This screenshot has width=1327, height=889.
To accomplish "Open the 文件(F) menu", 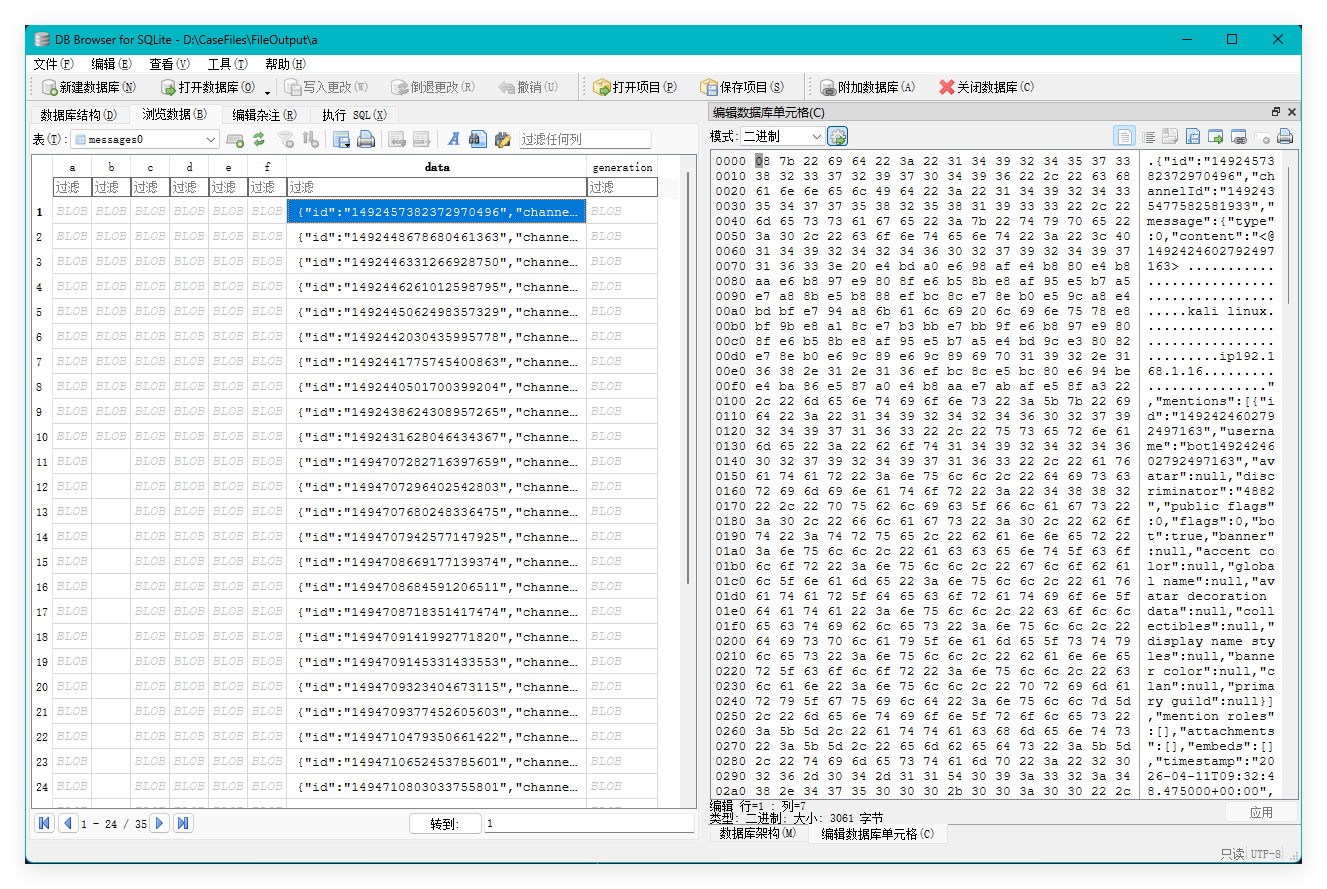I will (x=53, y=63).
